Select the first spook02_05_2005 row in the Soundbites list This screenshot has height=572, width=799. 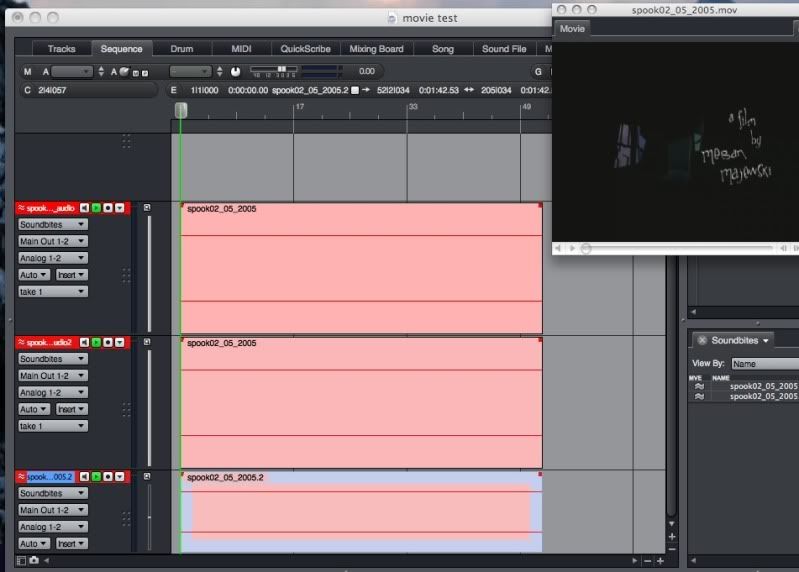click(x=744, y=386)
